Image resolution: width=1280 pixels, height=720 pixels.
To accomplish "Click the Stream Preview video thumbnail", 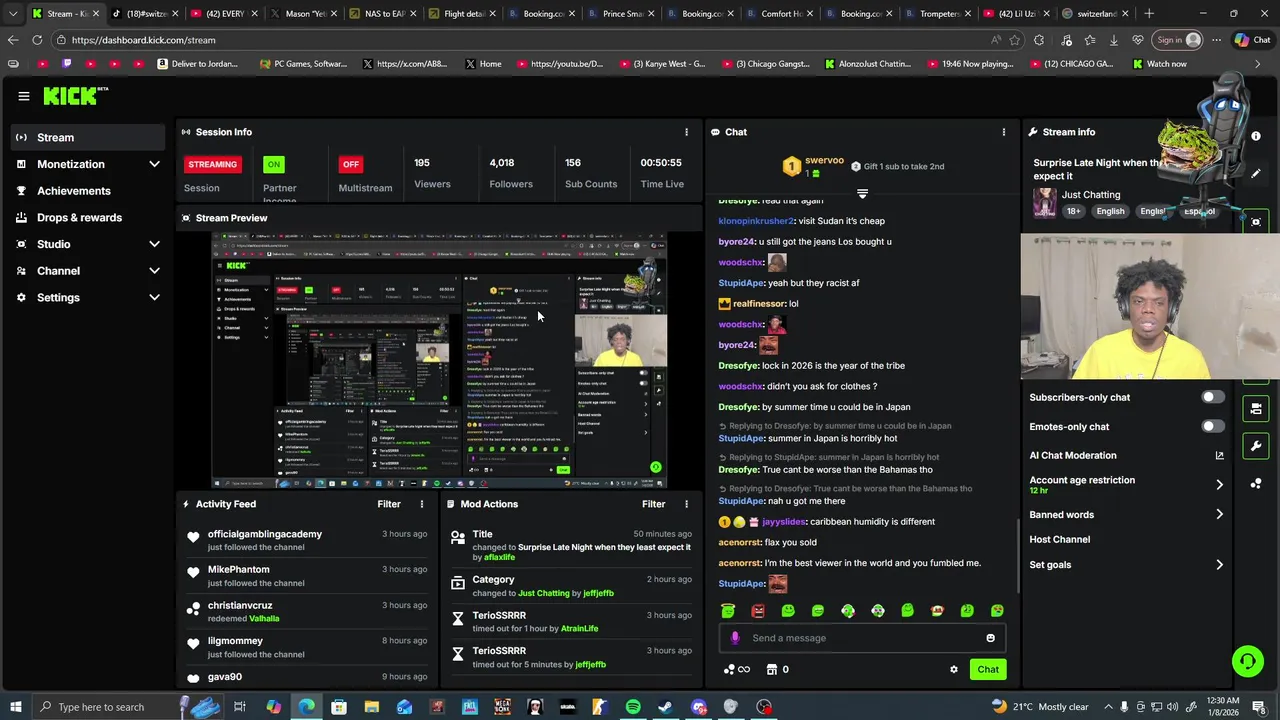I will tap(439, 360).
